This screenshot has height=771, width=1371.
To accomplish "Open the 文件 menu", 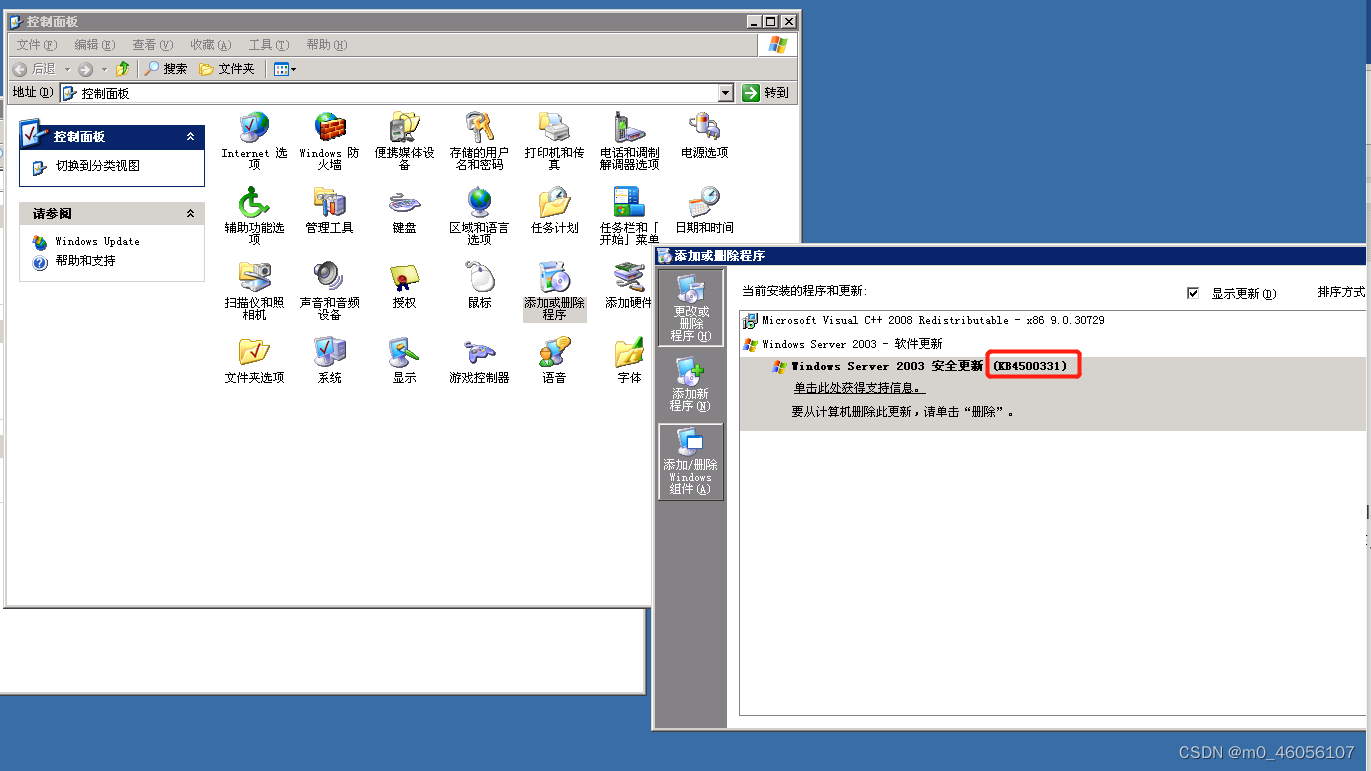I will tap(37, 45).
